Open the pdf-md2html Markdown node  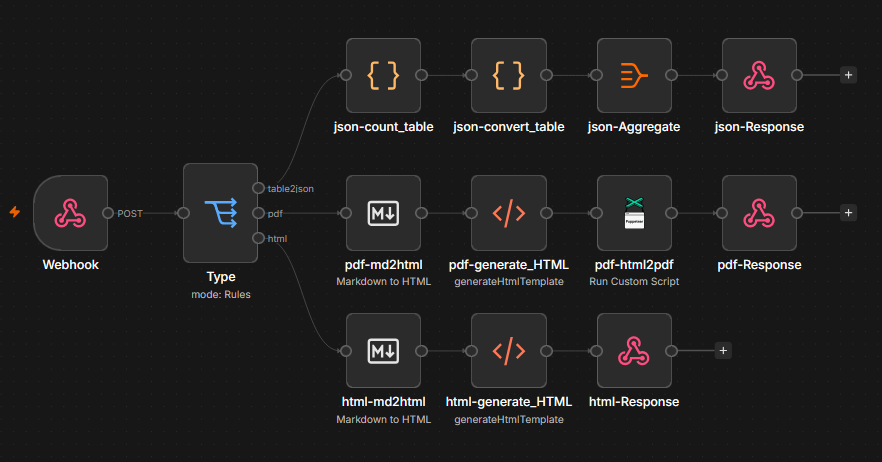tap(383, 213)
